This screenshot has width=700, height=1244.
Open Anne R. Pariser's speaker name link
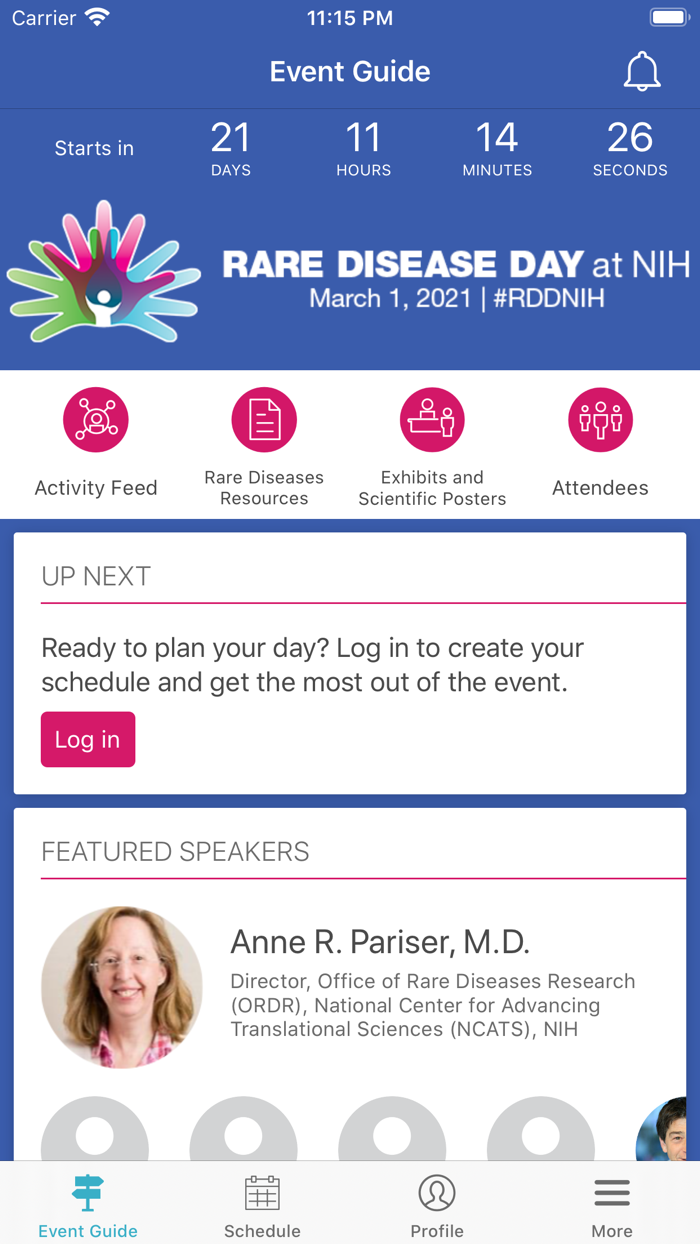tap(380, 942)
